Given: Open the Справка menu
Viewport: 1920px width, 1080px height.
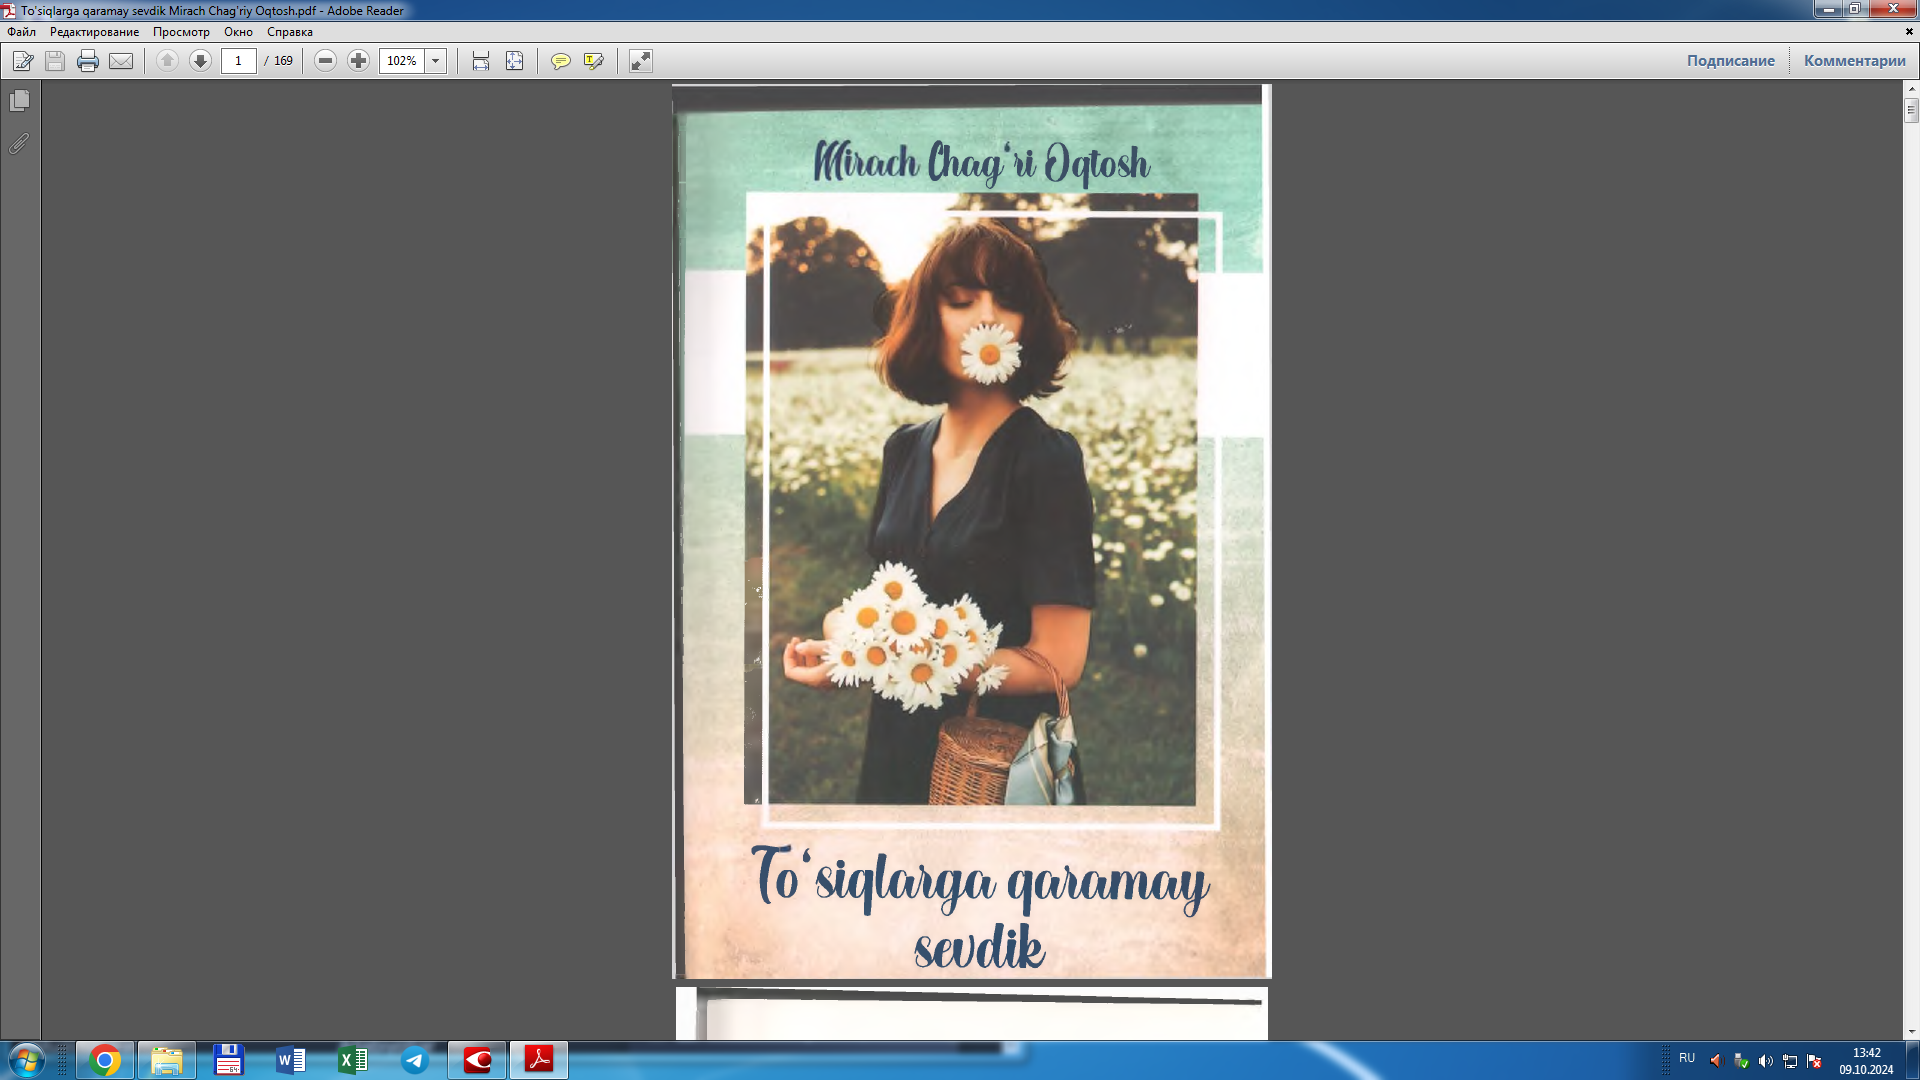Looking at the screenshot, I should tap(288, 32).
